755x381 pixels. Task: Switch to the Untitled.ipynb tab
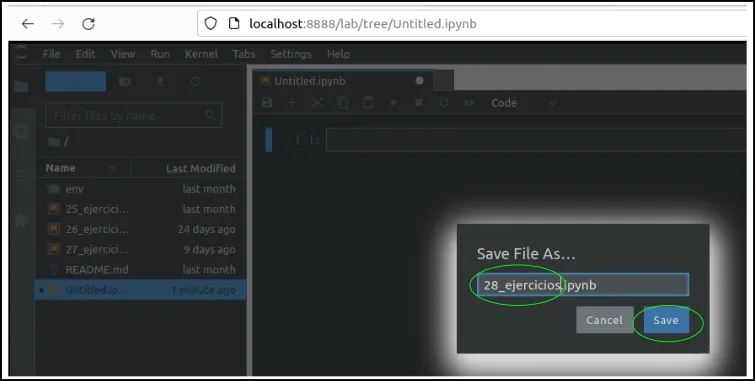click(x=343, y=81)
